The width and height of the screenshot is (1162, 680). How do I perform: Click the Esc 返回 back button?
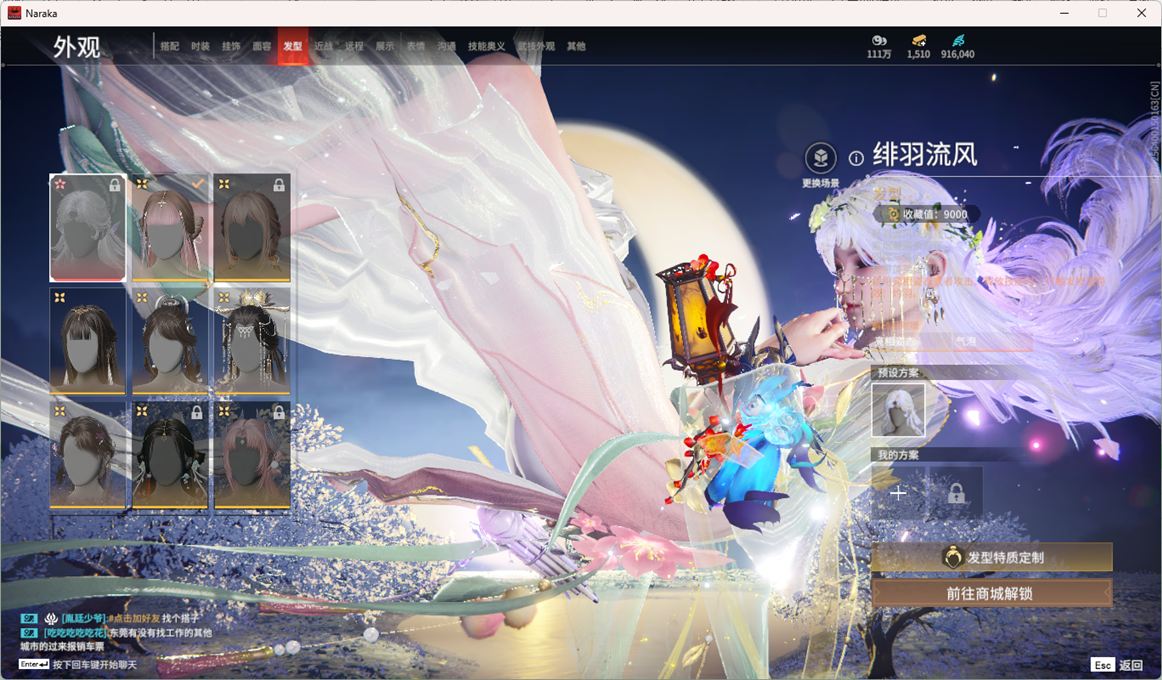point(1116,665)
